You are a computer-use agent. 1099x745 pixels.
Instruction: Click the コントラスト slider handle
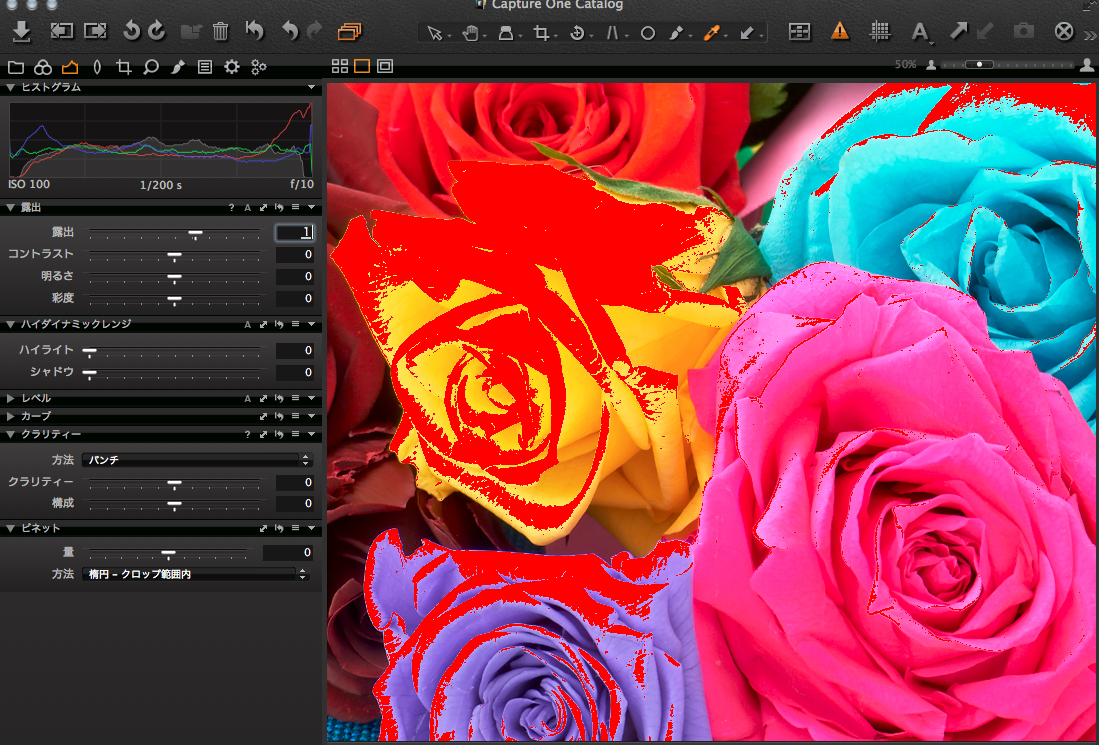[x=174, y=255]
